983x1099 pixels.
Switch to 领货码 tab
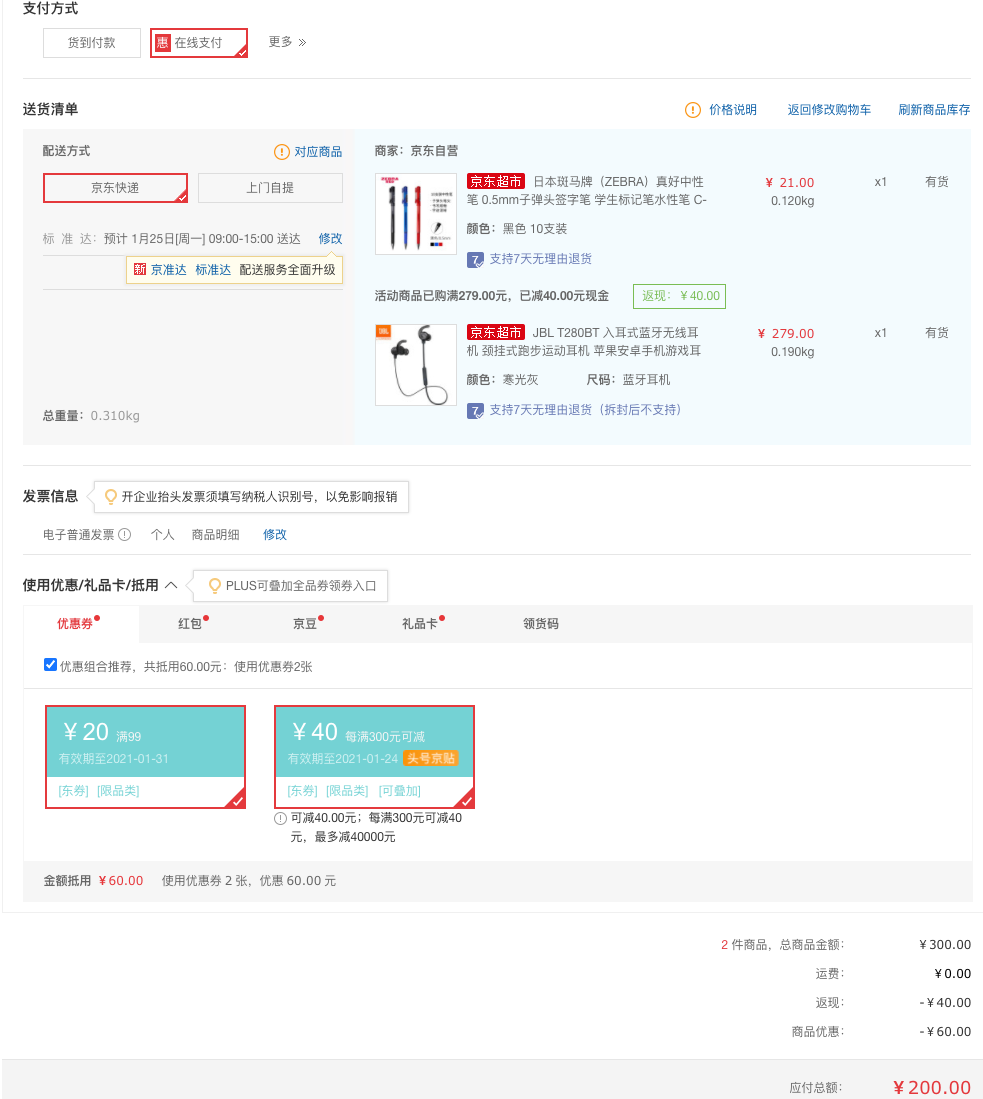541,624
